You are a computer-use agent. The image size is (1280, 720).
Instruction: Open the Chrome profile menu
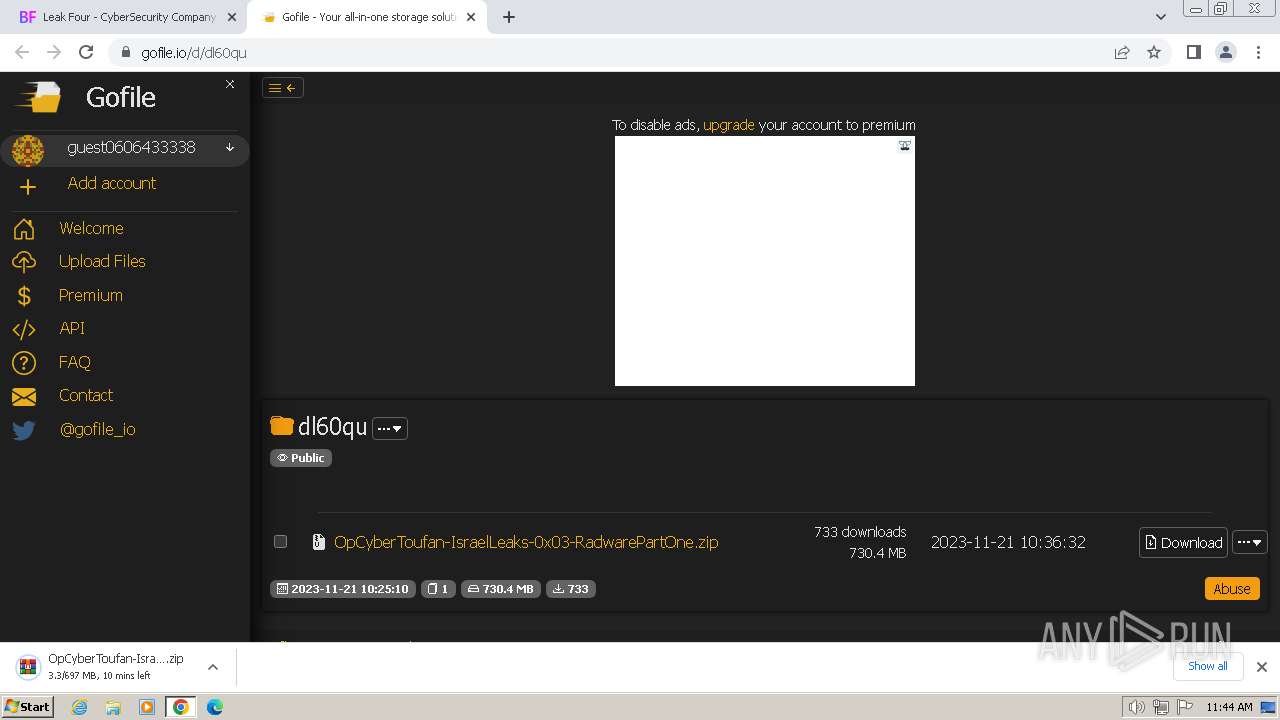(1226, 53)
